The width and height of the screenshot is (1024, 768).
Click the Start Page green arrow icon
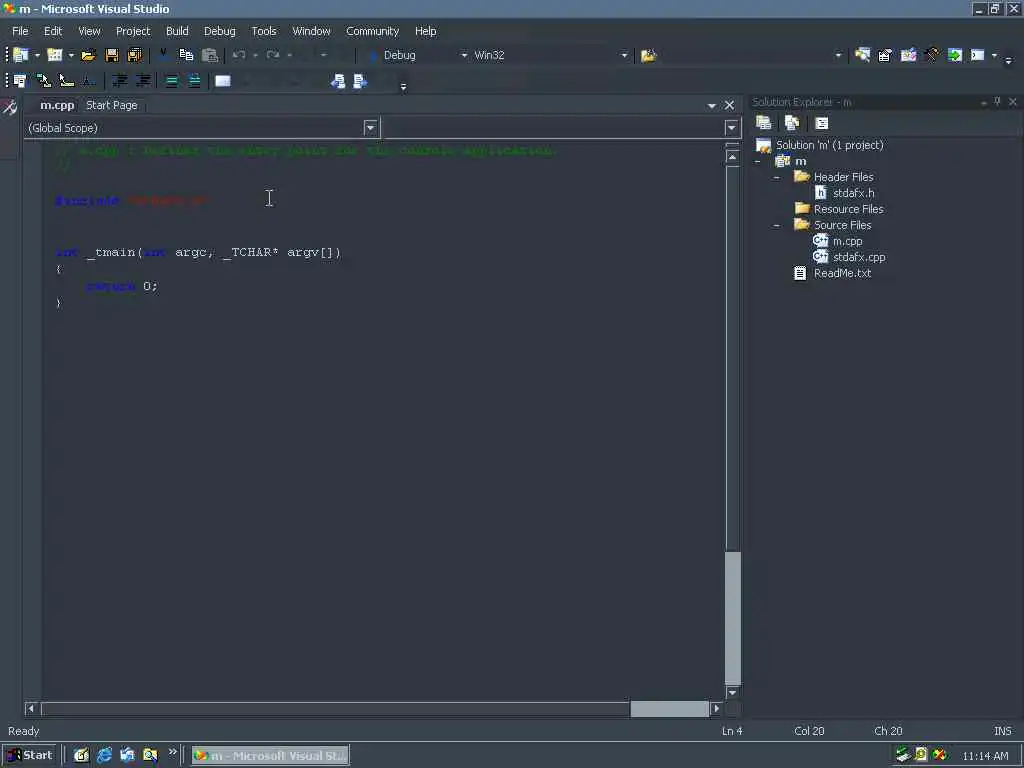point(955,56)
